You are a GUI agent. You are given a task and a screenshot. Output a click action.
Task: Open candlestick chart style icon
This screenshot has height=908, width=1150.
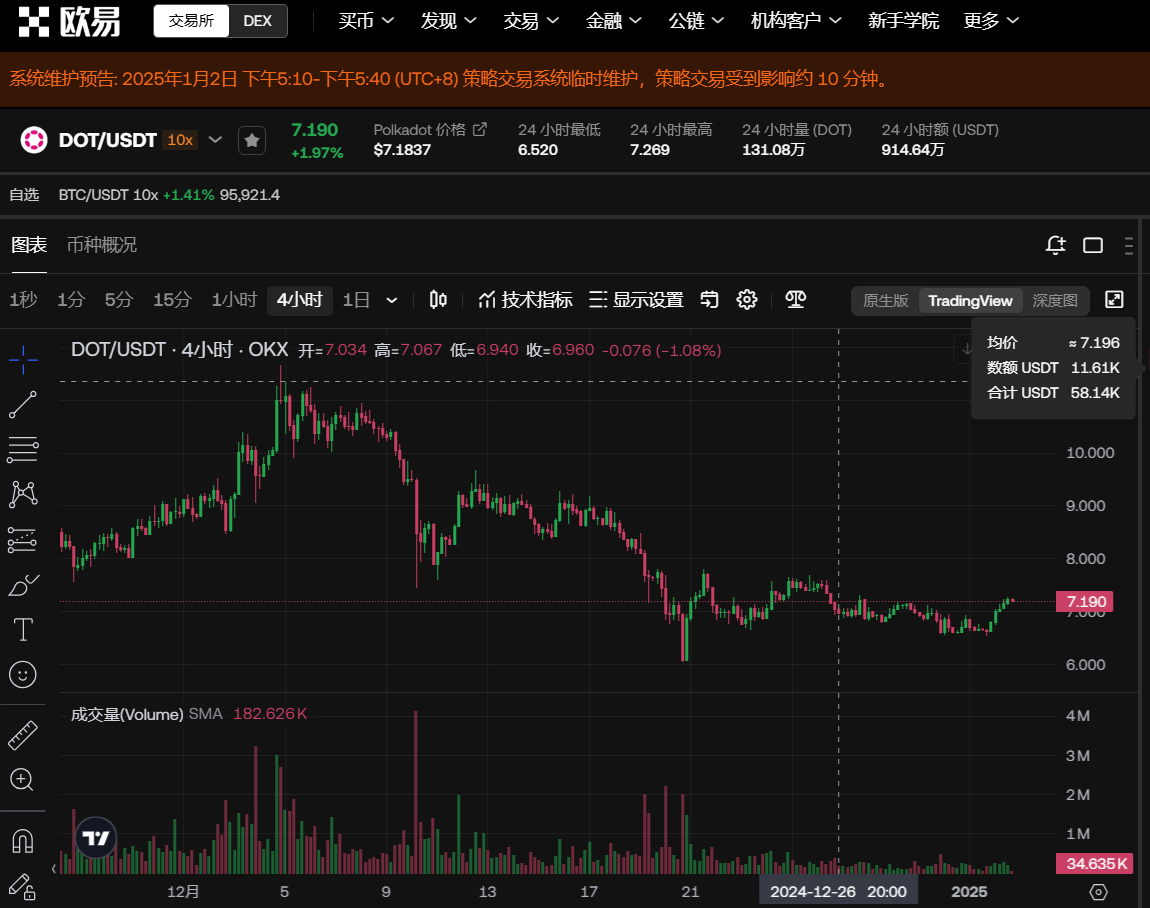[x=438, y=300]
